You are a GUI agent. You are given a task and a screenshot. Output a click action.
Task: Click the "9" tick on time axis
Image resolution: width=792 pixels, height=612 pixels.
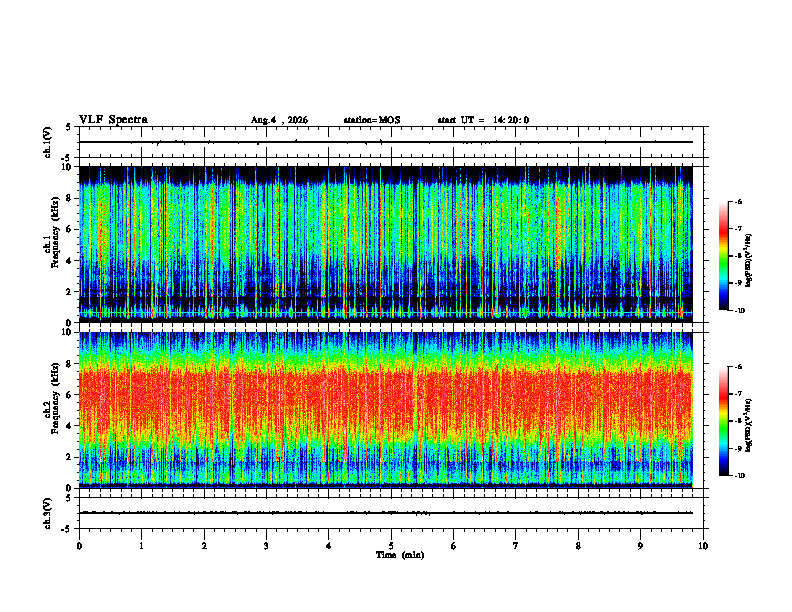tap(640, 546)
